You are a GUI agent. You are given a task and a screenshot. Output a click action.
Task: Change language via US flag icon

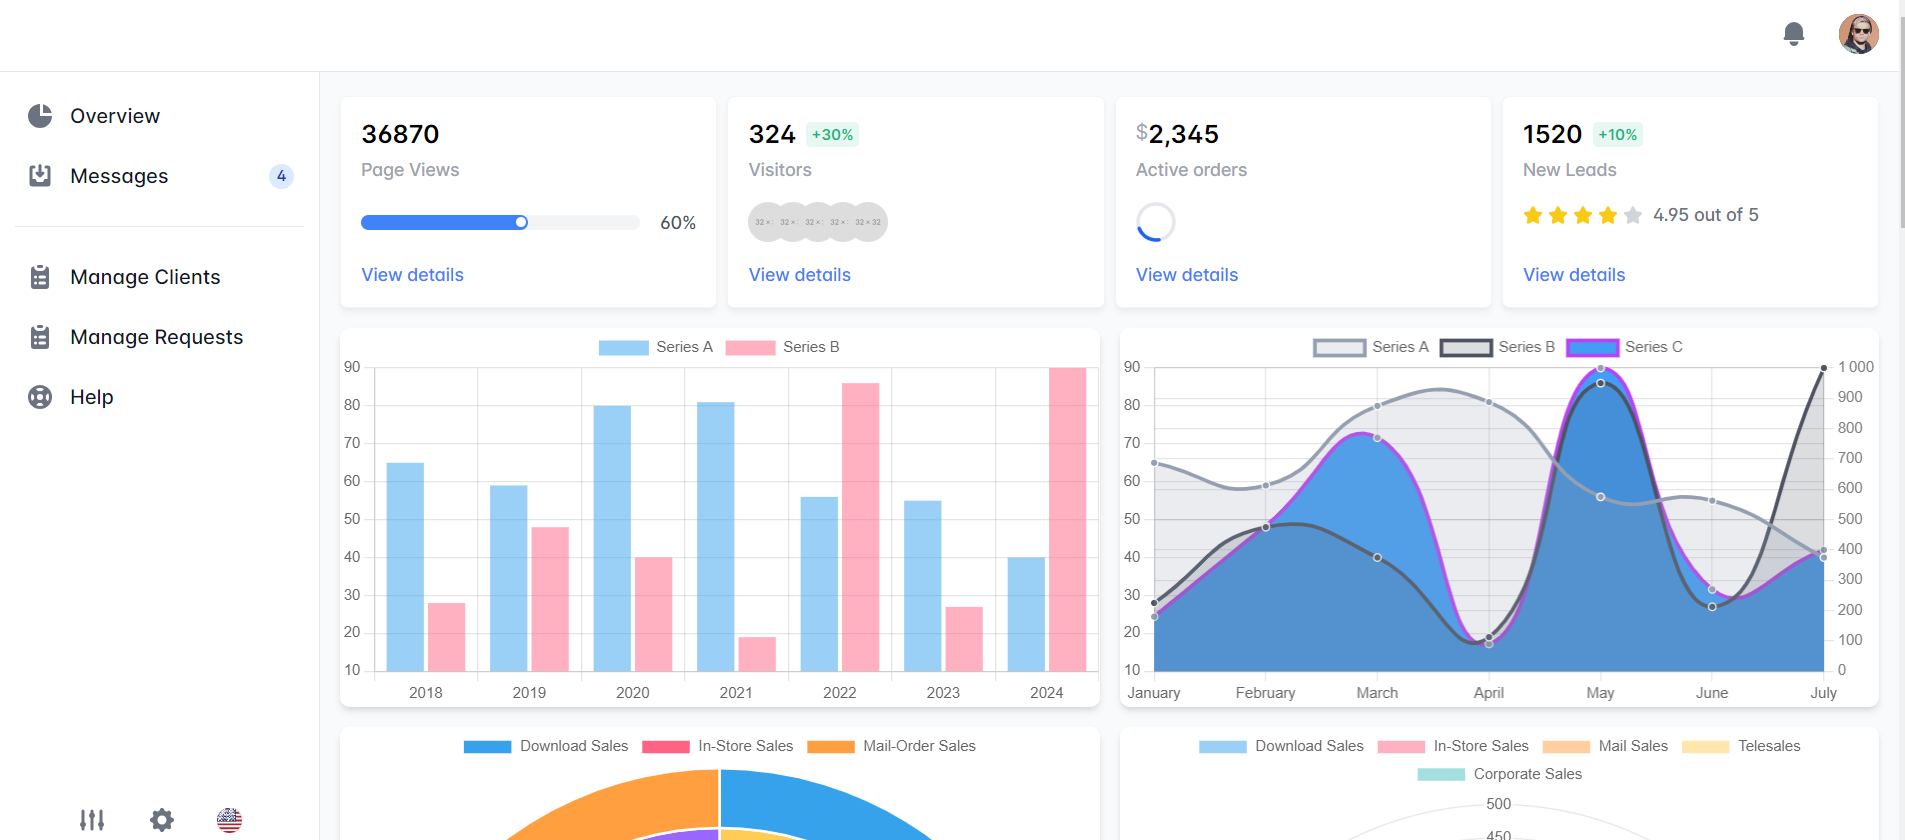(229, 820)
